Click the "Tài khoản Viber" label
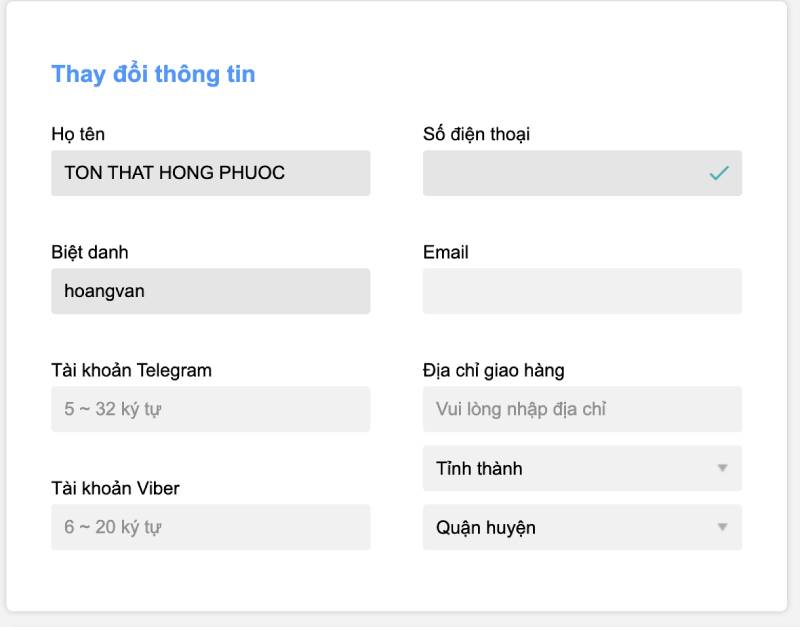This screenshot has height=627, width=800. [x=115, y=488]
